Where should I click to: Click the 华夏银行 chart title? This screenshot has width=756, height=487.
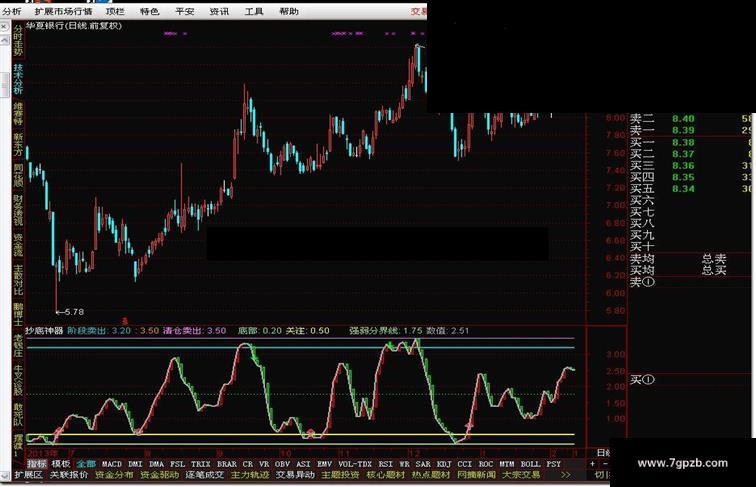click(x=73, y=26)
